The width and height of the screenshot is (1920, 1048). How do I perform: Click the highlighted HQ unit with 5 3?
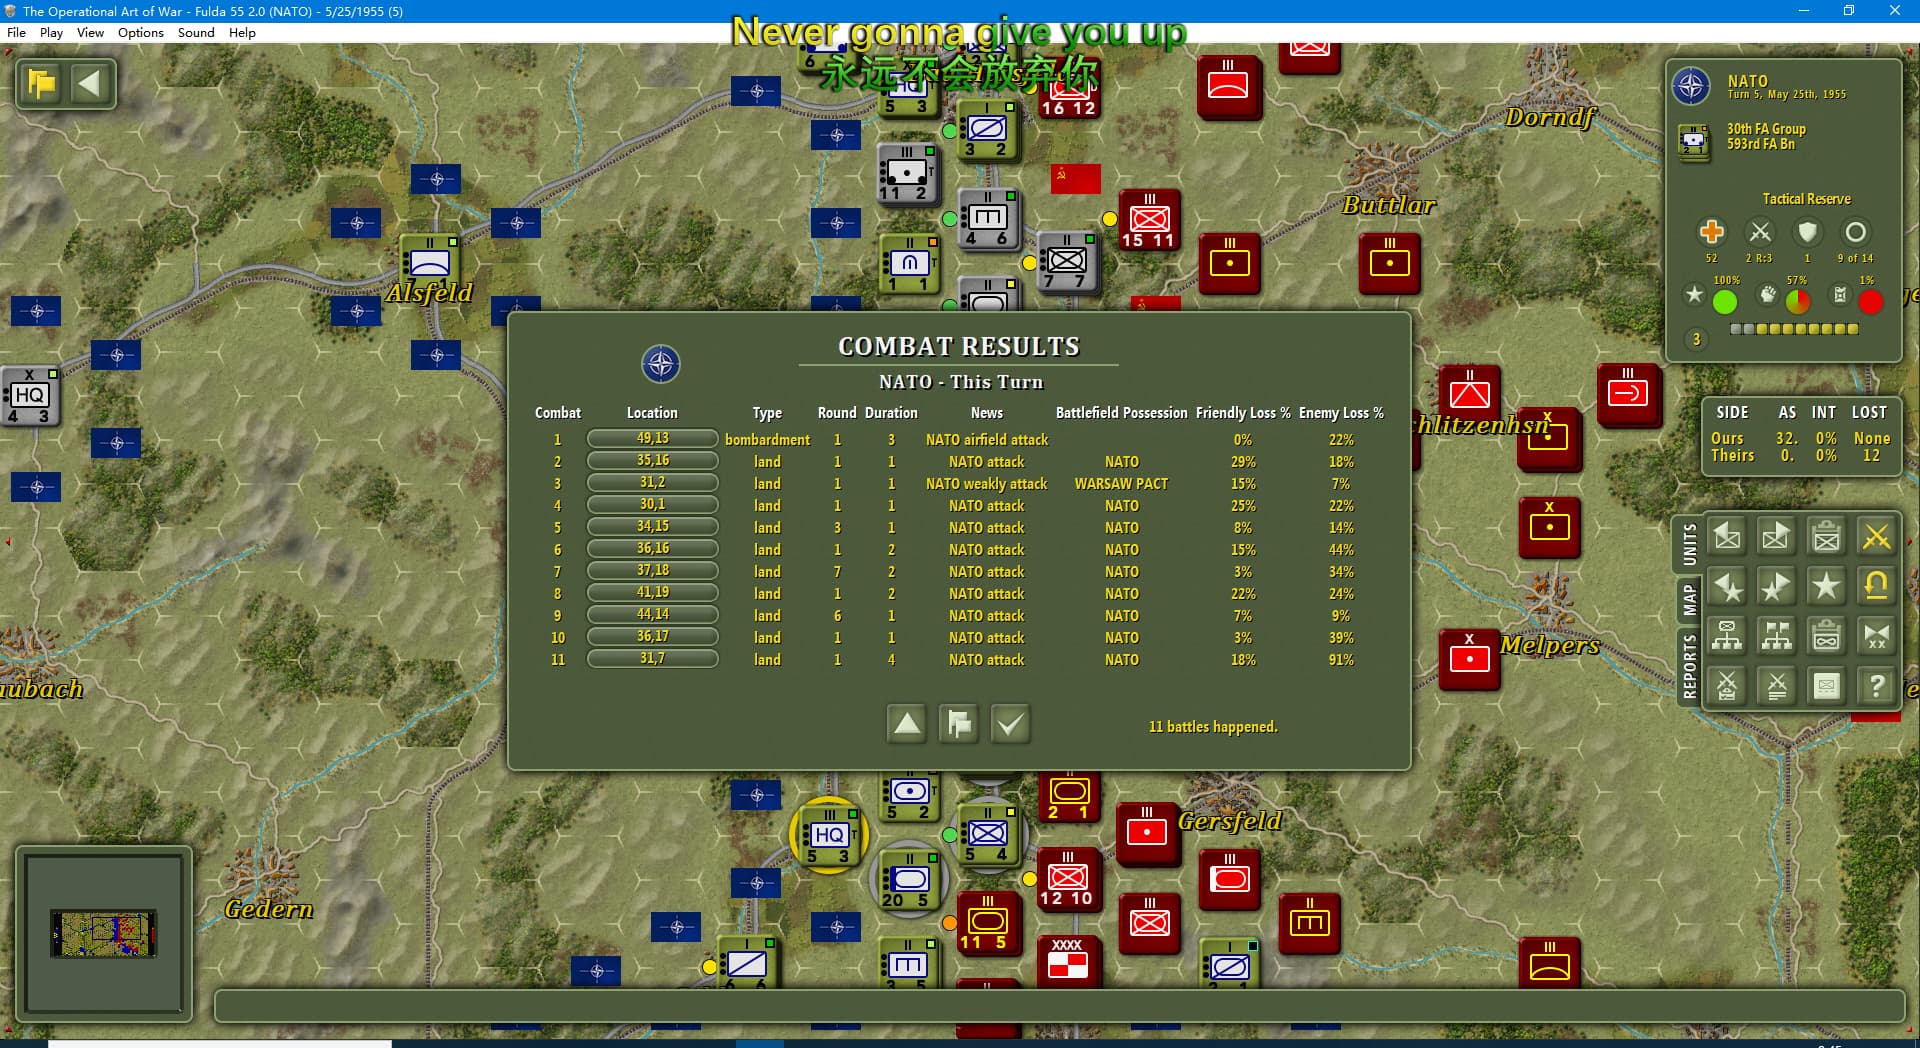click(x=829, y=836)
